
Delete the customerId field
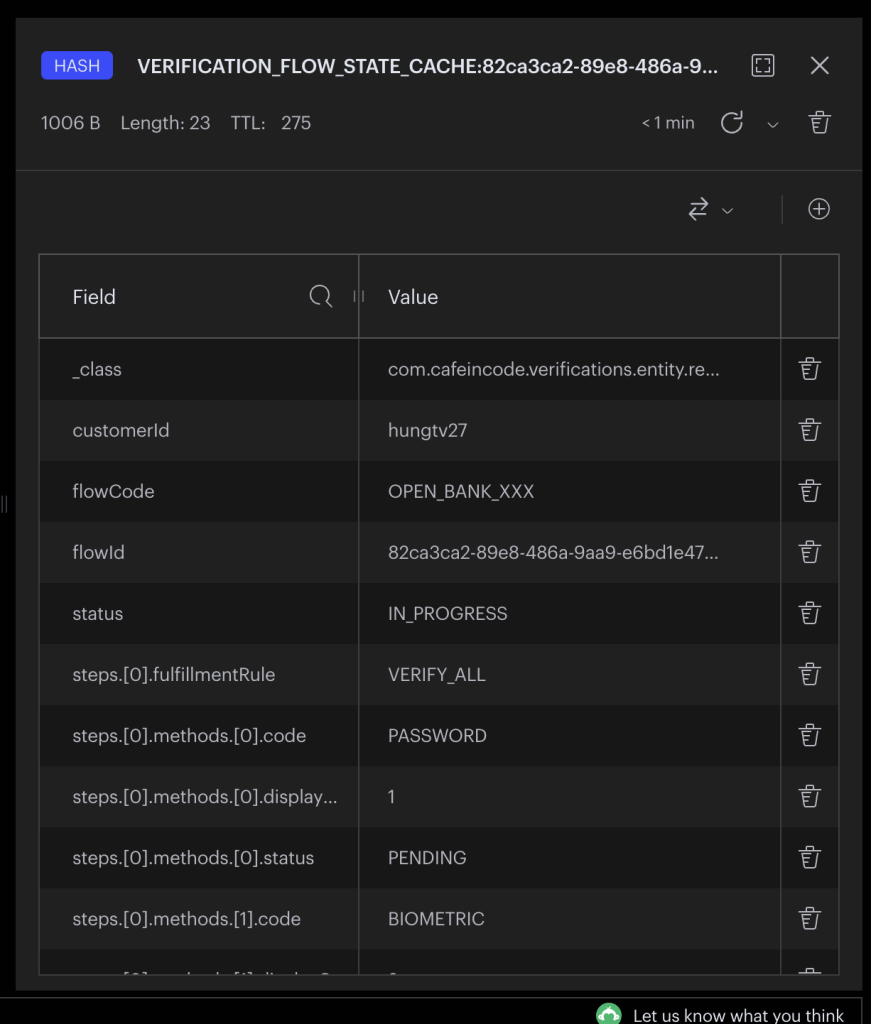click(810, 430)
